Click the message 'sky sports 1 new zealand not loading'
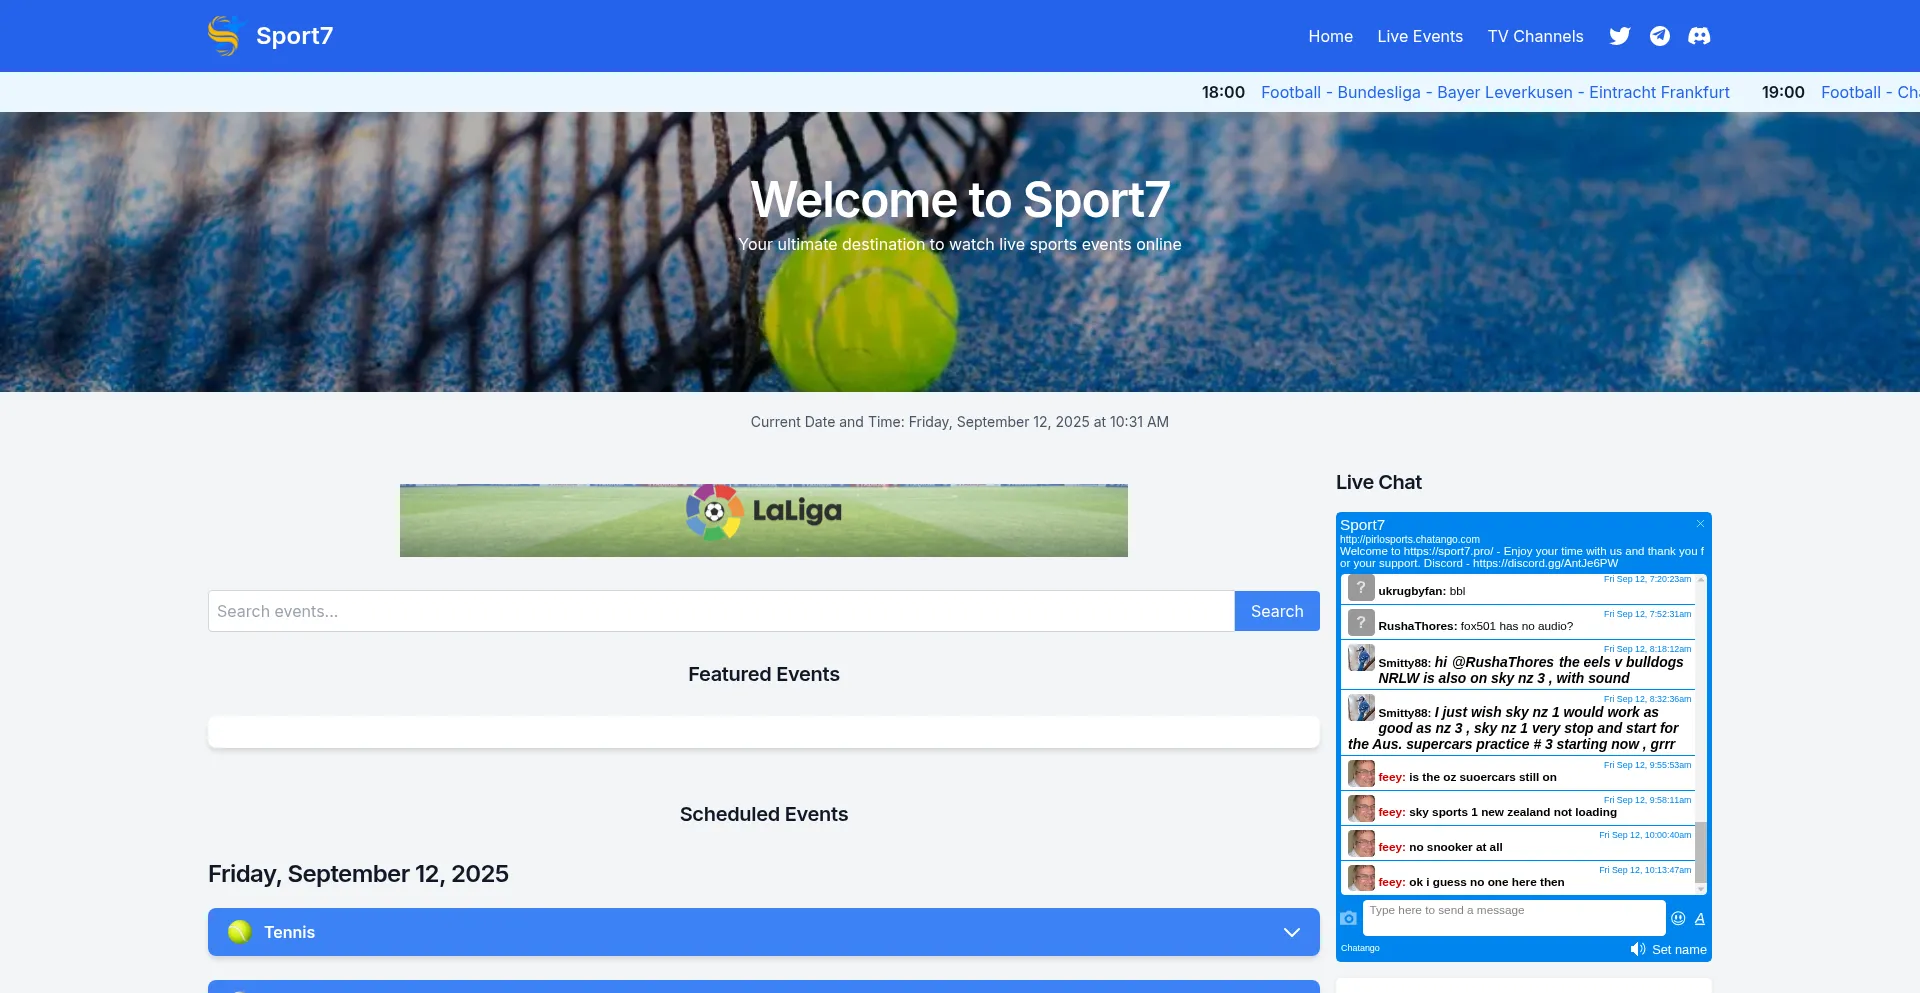This screenshot has width=1920, height=993. pyautogui.click(x=1513, y=812)
